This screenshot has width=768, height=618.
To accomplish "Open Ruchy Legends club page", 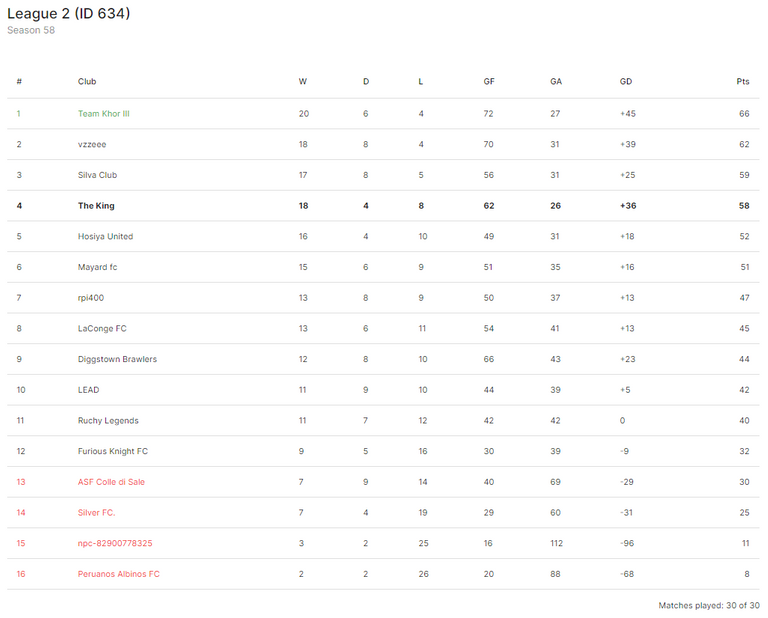I will (x=108, y=421).
